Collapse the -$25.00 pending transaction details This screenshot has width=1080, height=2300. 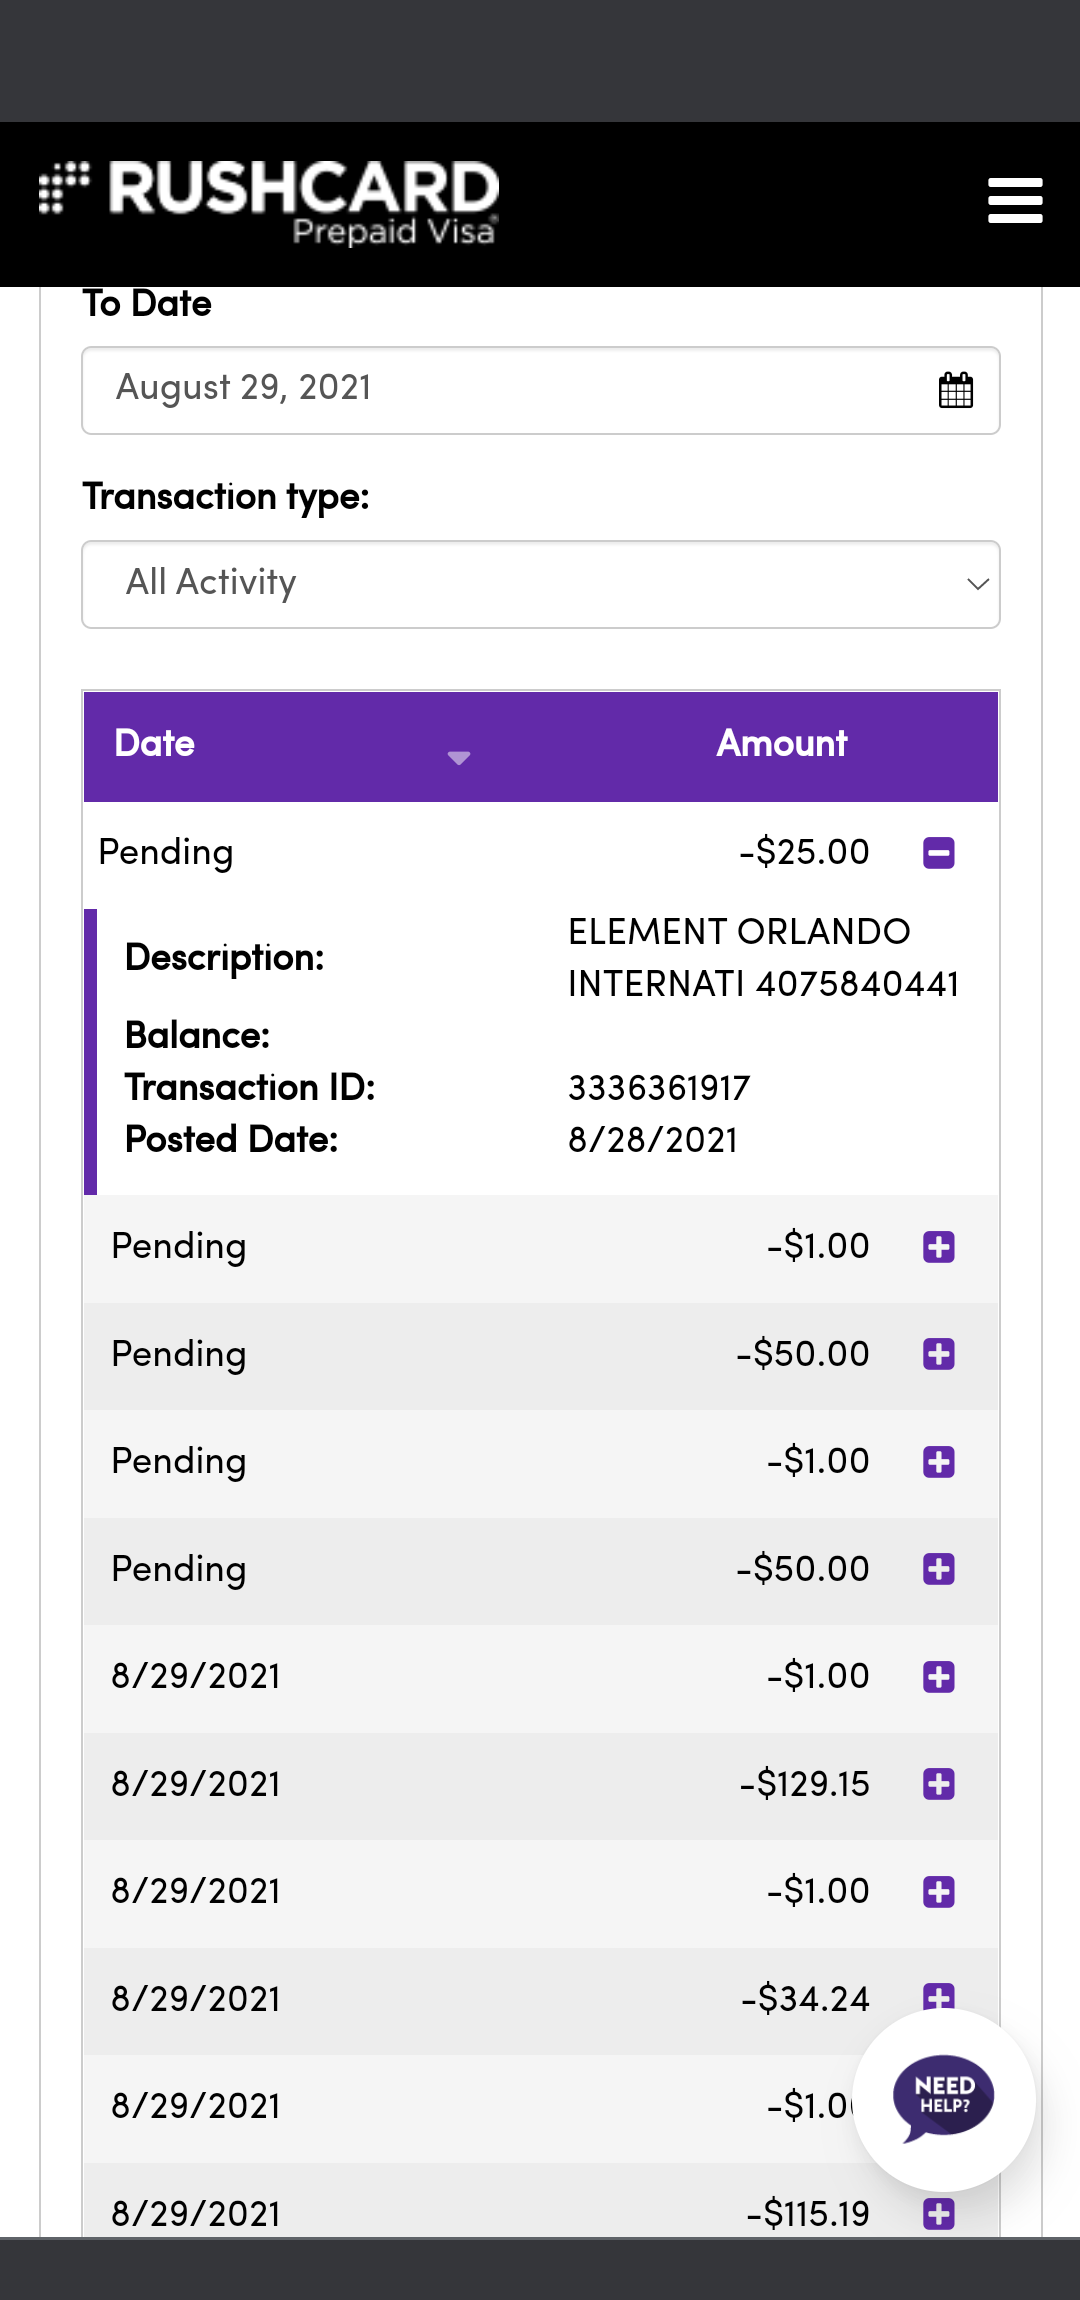[938, 853]
